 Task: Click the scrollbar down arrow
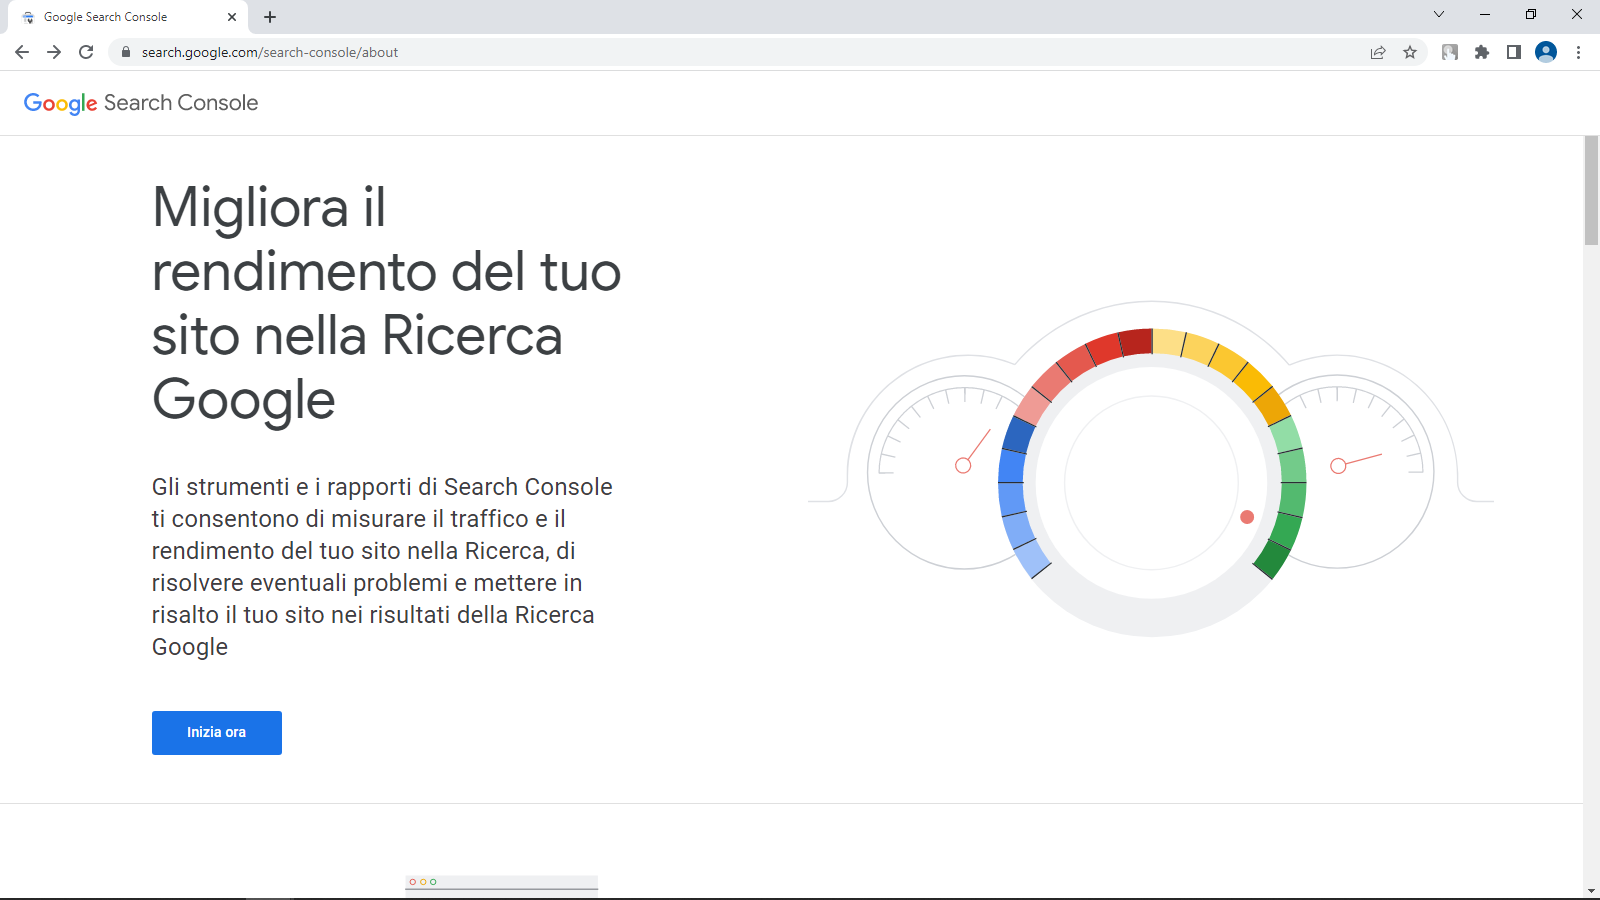pyautogui.click(x=1591, y=890)
